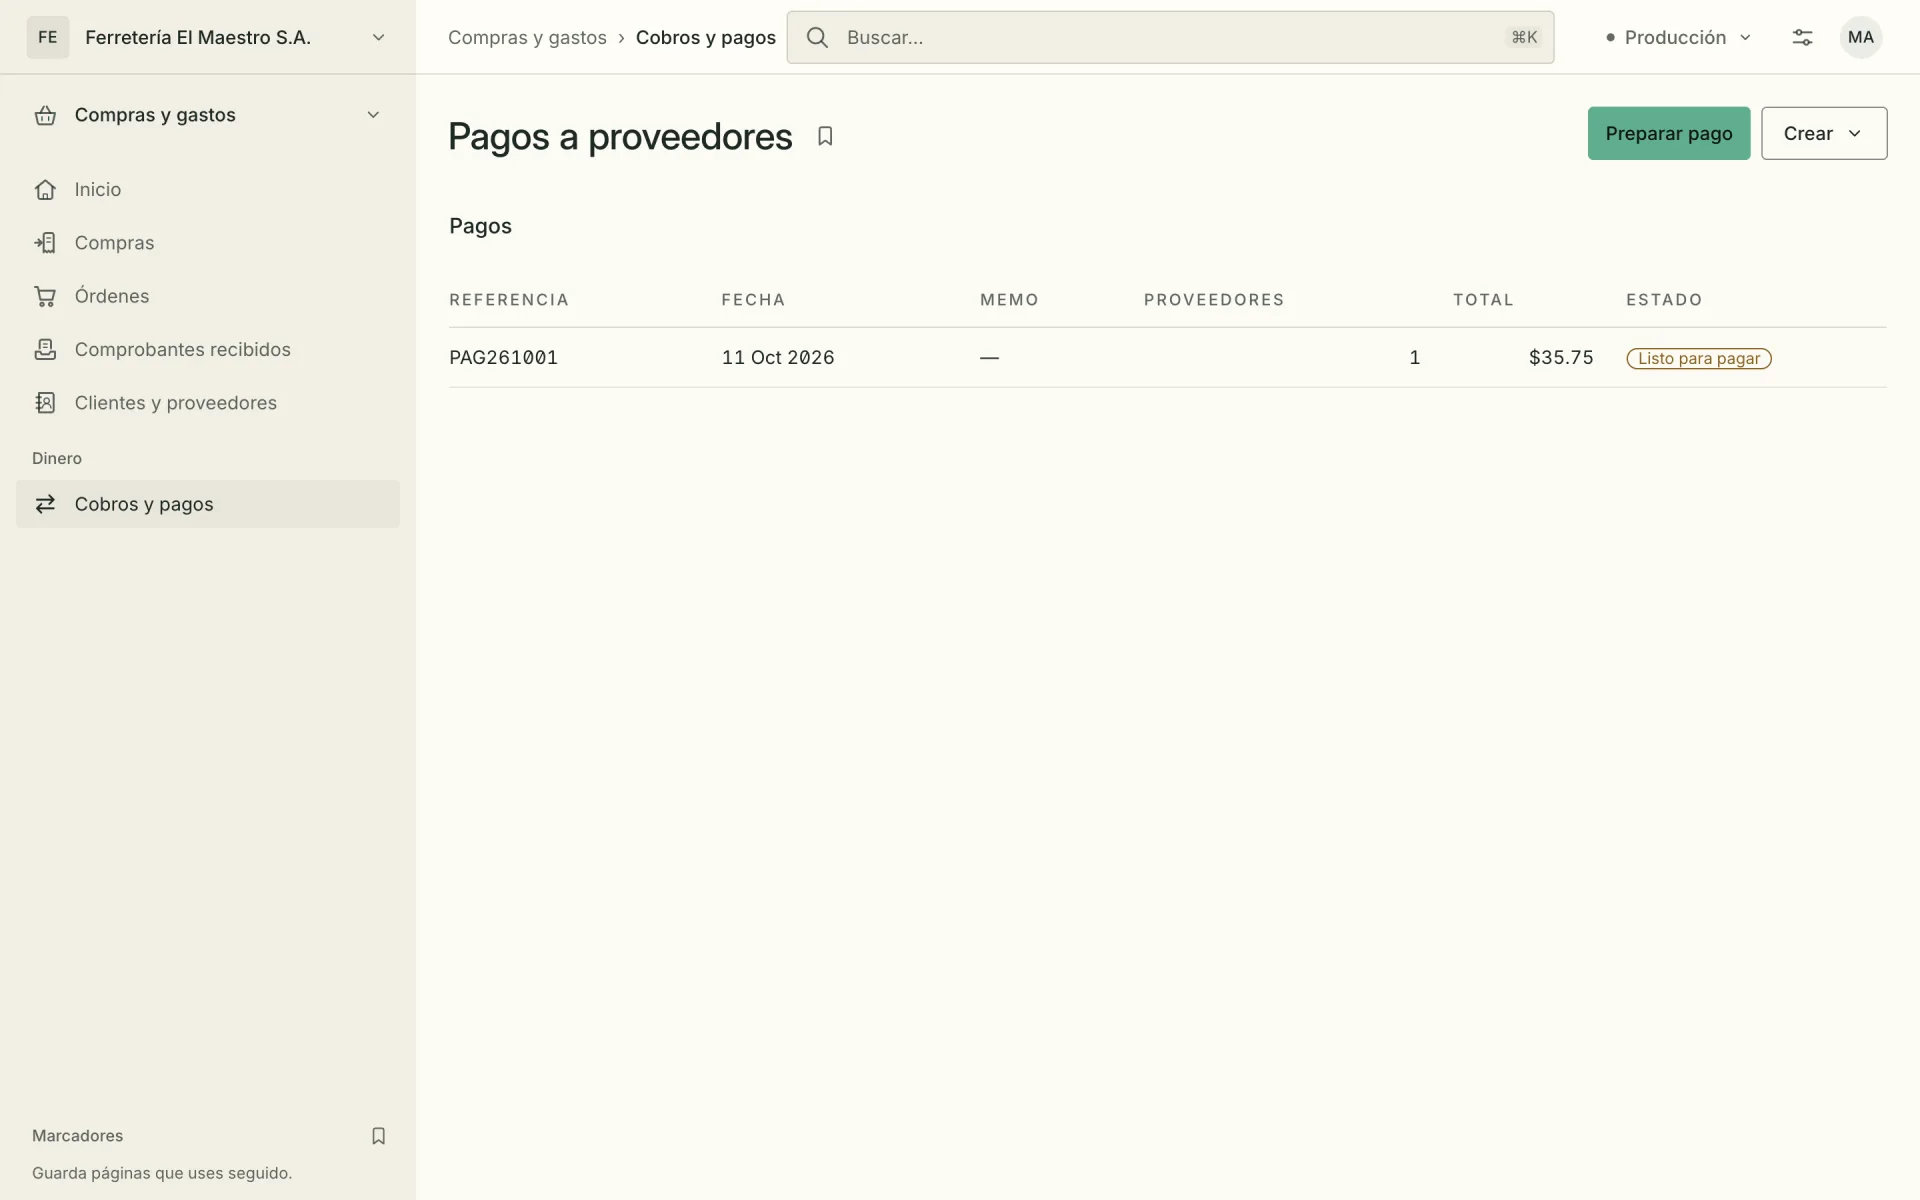Viewport: 1920px width, 1200px height.
Task: Click the 11 Oct 2026 date cell
Action: [778, 357]
